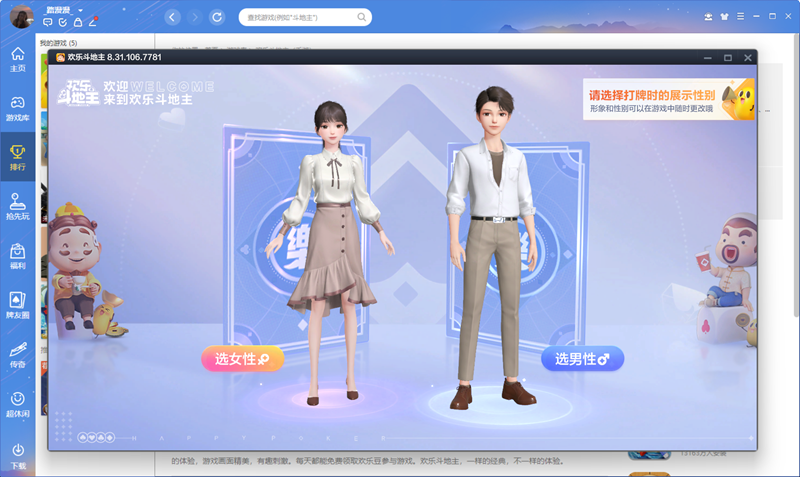Expand the username dropdown arrow
The width and height of the screenshot is (800, 477).
[x=80, y=9]
